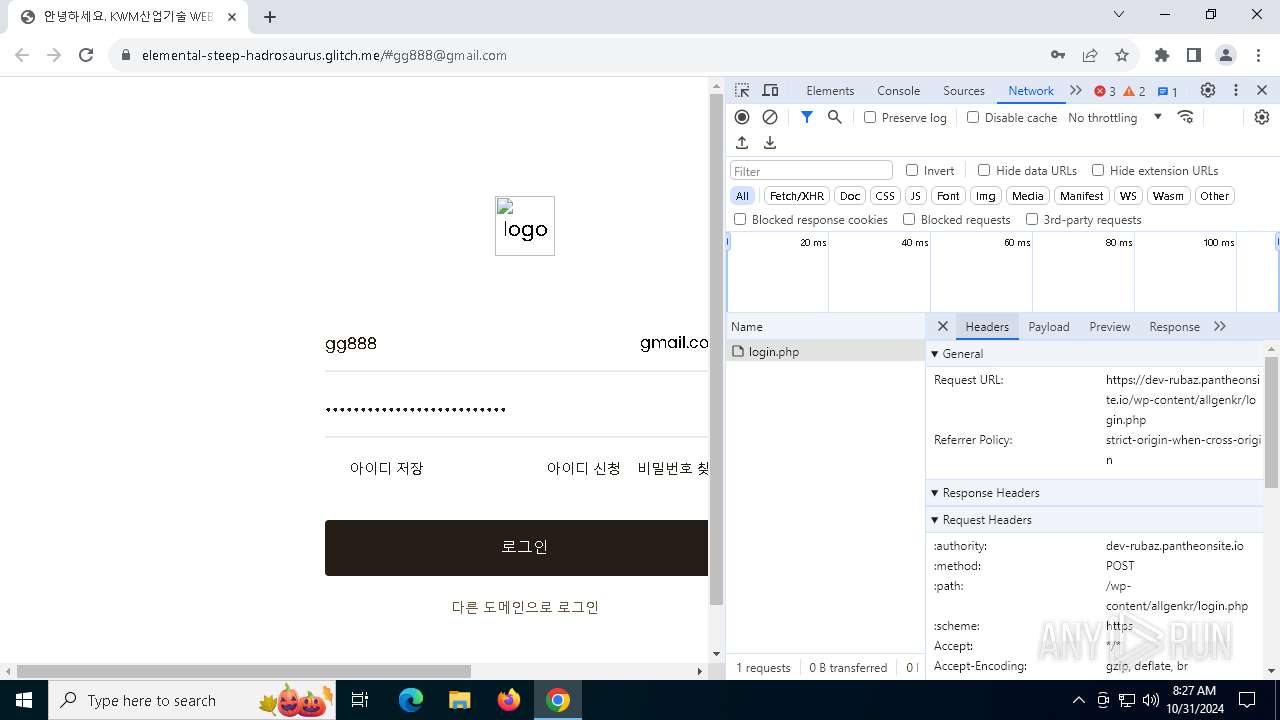Open Chrome extensions puzzle icon
Viewport: 1280px width, 720px height.
[x=1162, y=55]
